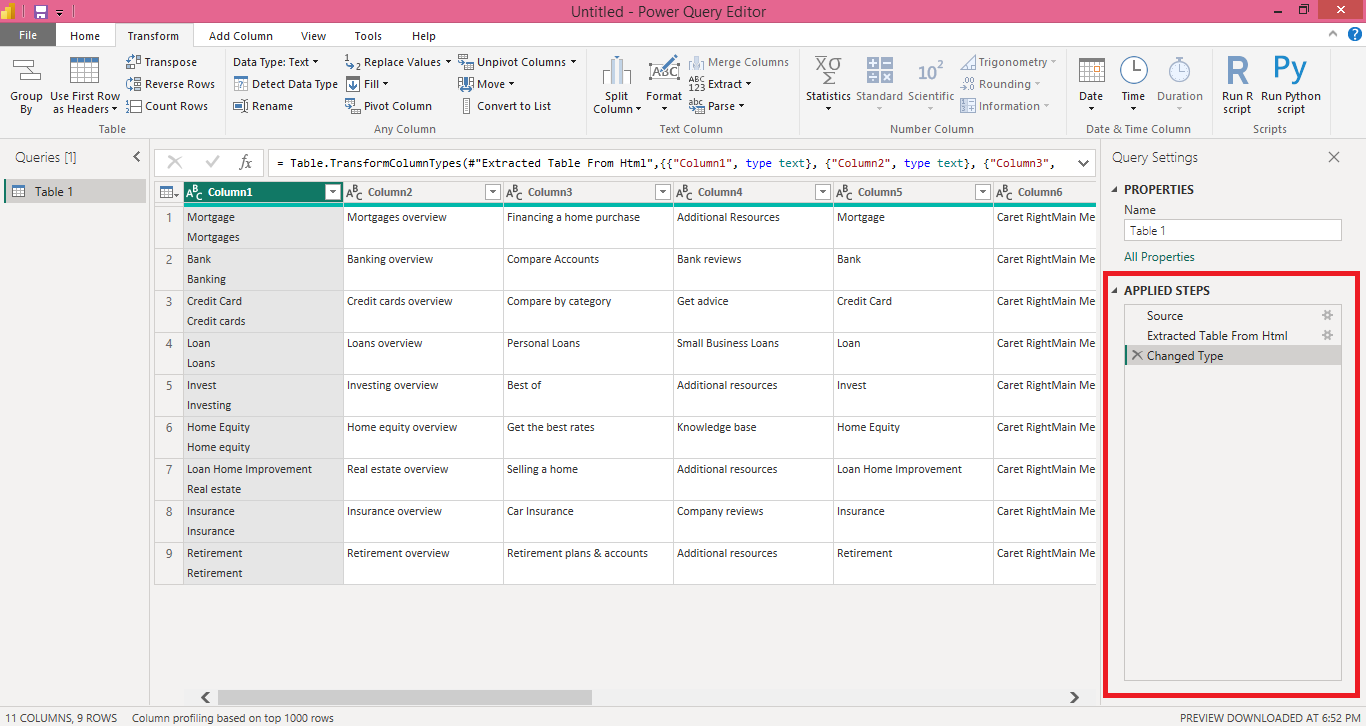Click the Column2 header
The image size is (1366, 726).
coord(423,192)
